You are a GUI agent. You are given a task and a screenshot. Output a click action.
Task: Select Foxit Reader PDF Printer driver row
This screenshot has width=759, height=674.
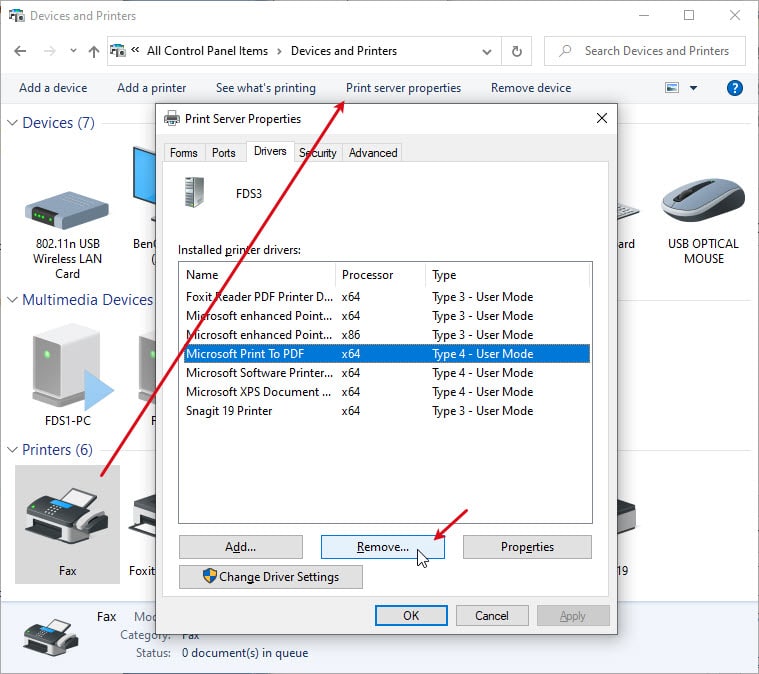[387, 297]
